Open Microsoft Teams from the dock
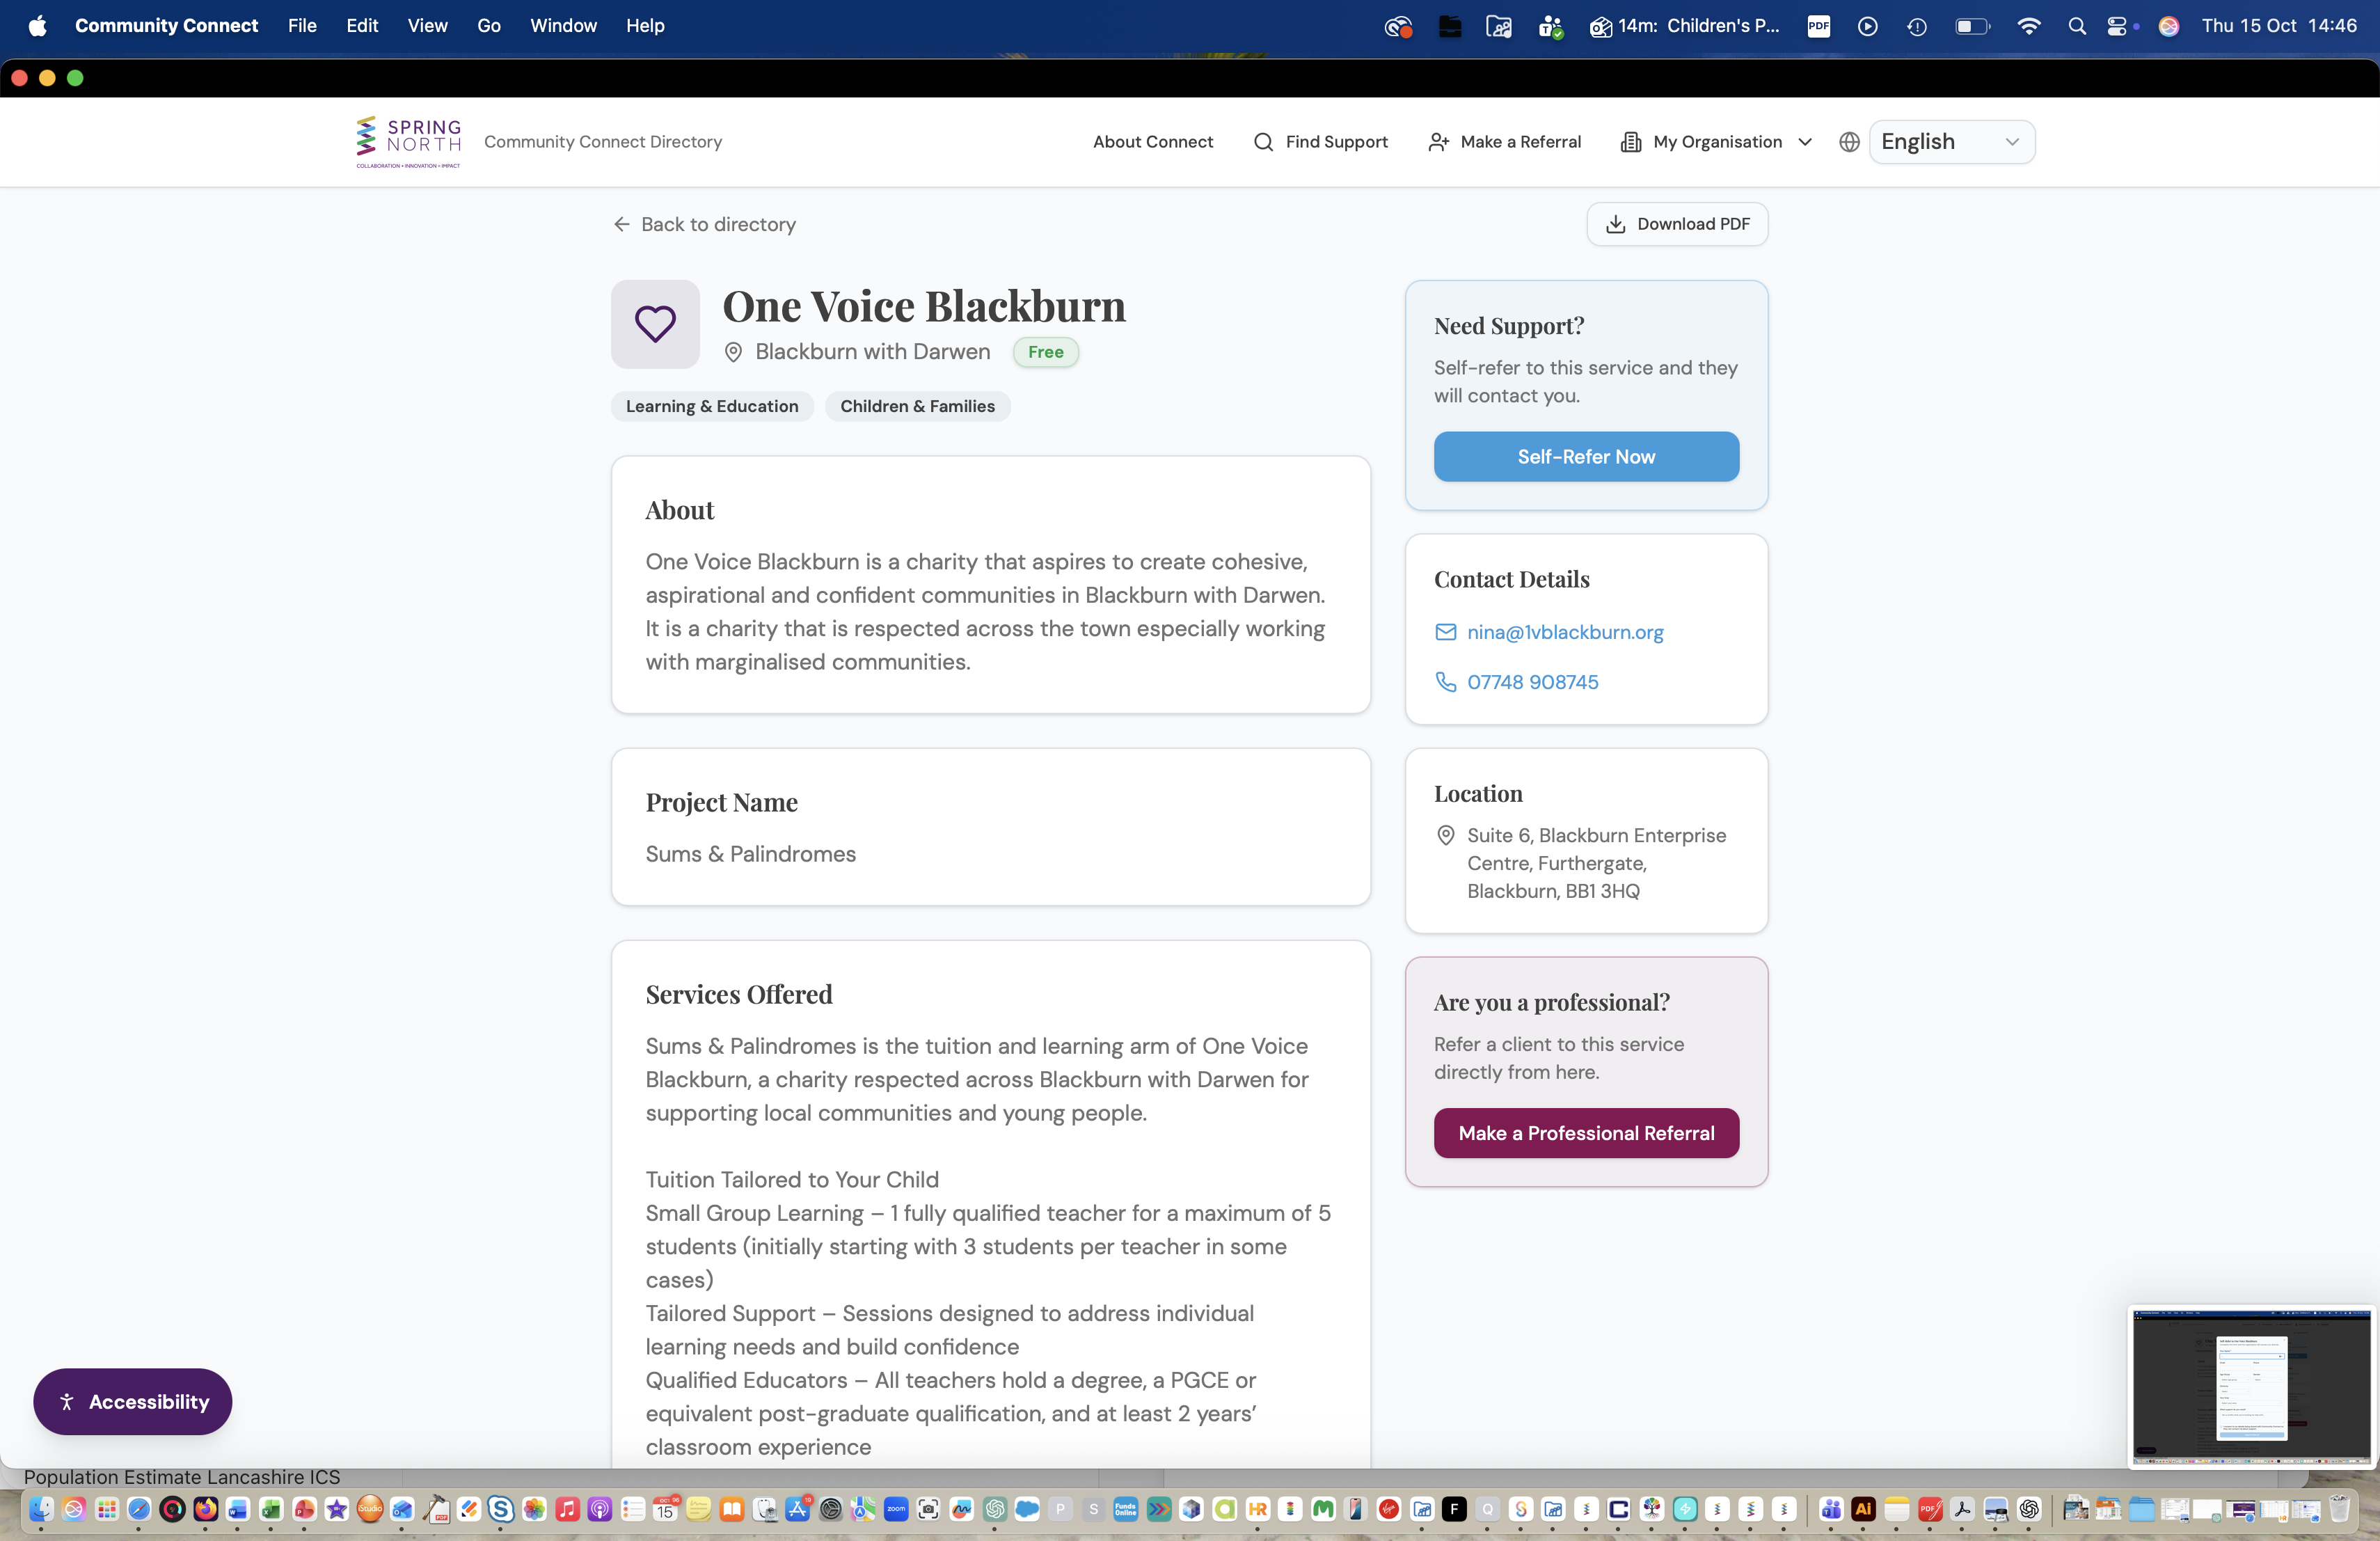Image resolution: width=2380 pixels, height=1541 pixels. 1831,1509
